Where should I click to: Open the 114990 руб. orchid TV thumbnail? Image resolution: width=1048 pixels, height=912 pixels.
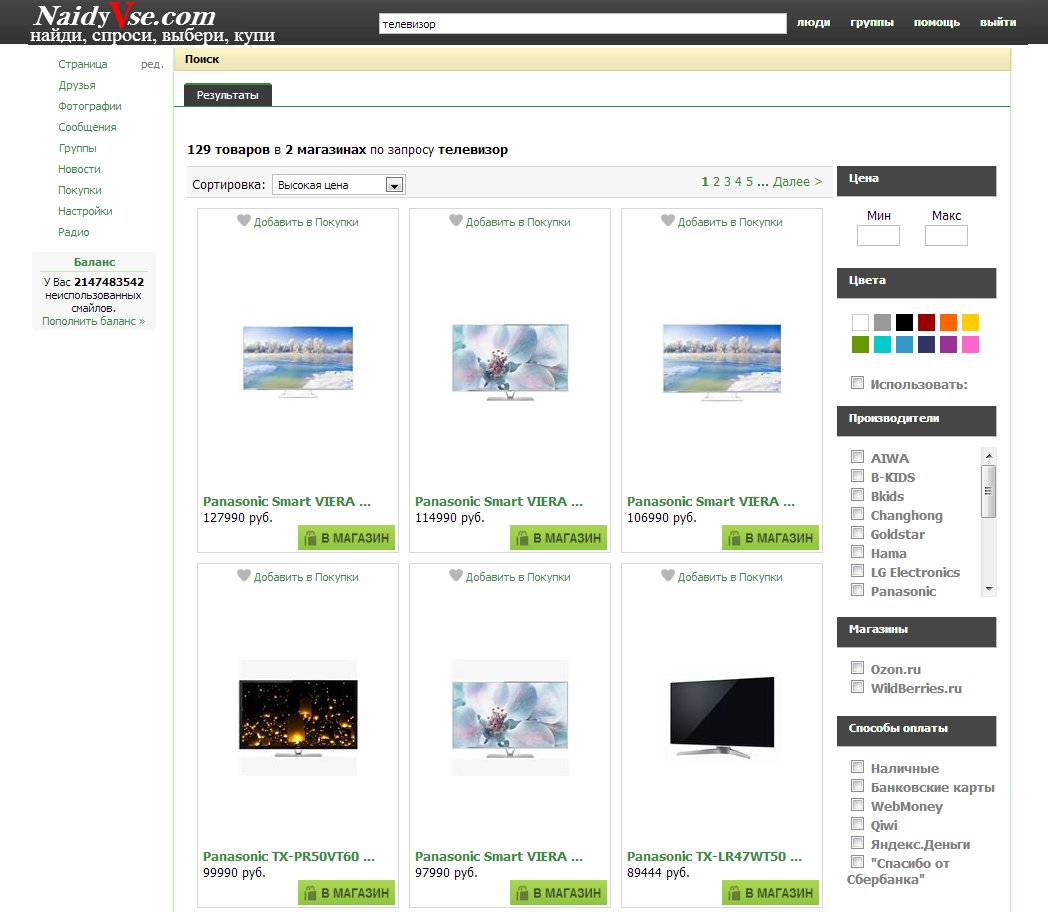click(510, 361)
